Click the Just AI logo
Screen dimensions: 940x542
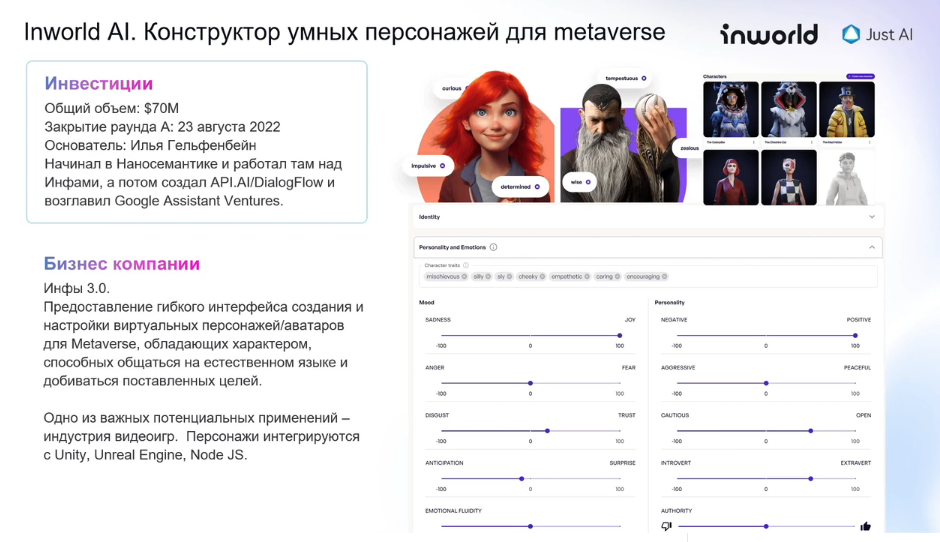(x=877, y=35)
